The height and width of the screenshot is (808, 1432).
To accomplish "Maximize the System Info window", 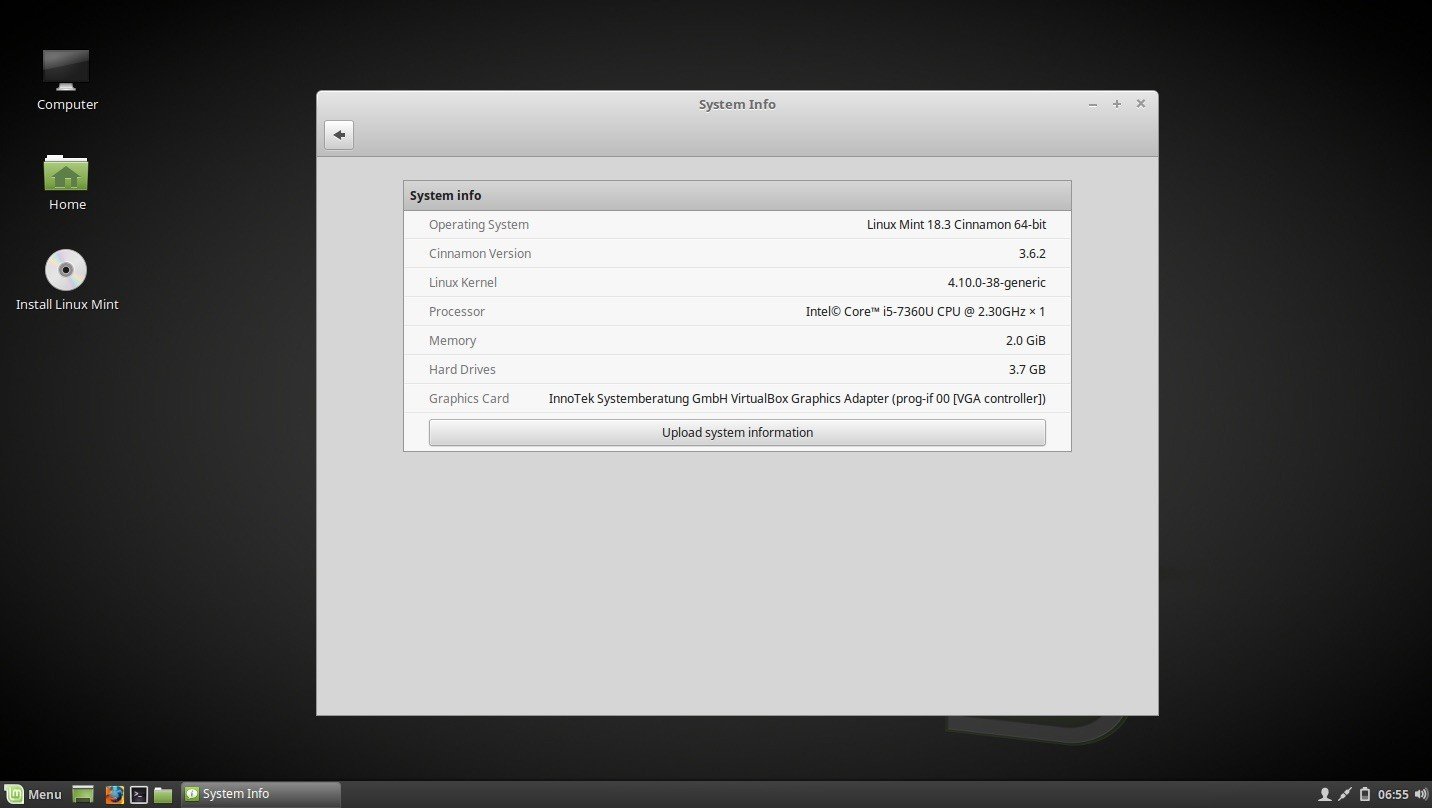I will (1117, 104).
